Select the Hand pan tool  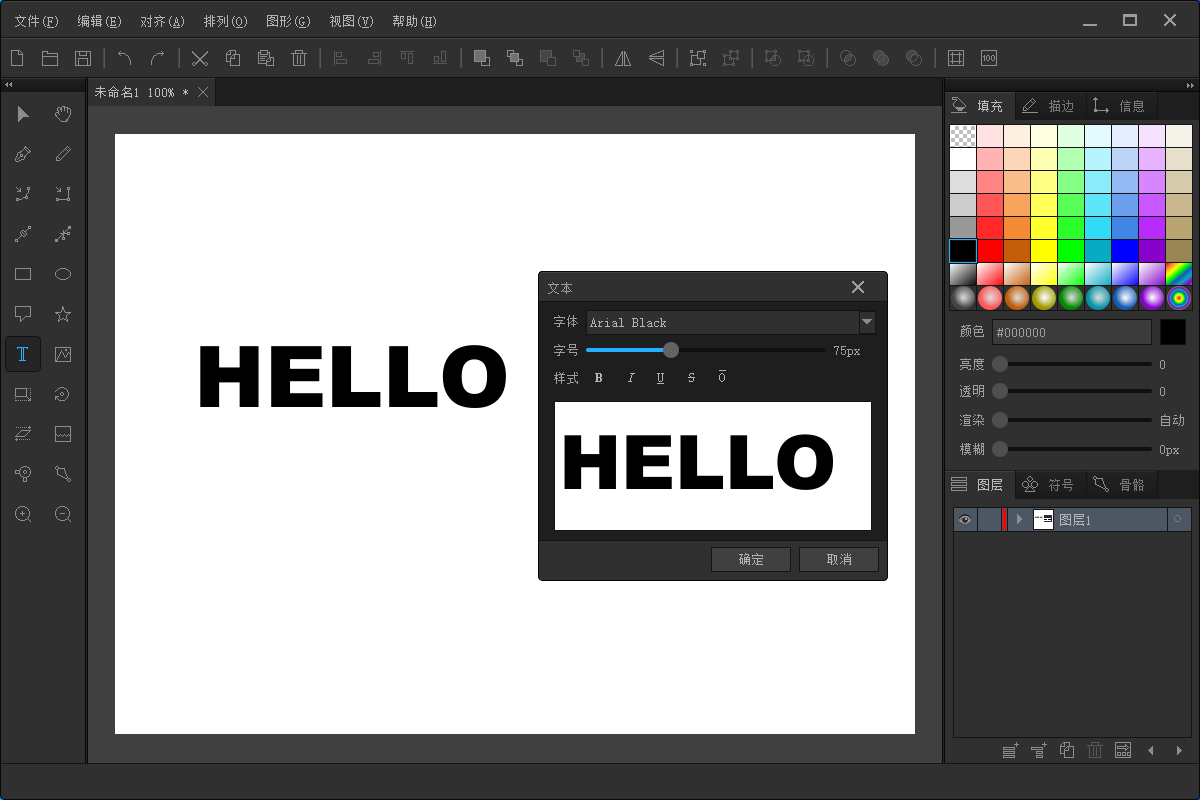pyautogui.click(x=63, y=114)
